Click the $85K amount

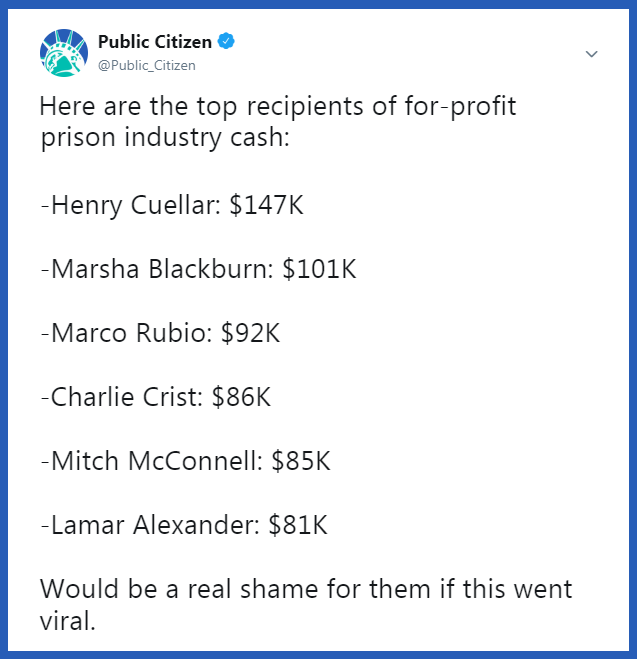tap(301, 460)
